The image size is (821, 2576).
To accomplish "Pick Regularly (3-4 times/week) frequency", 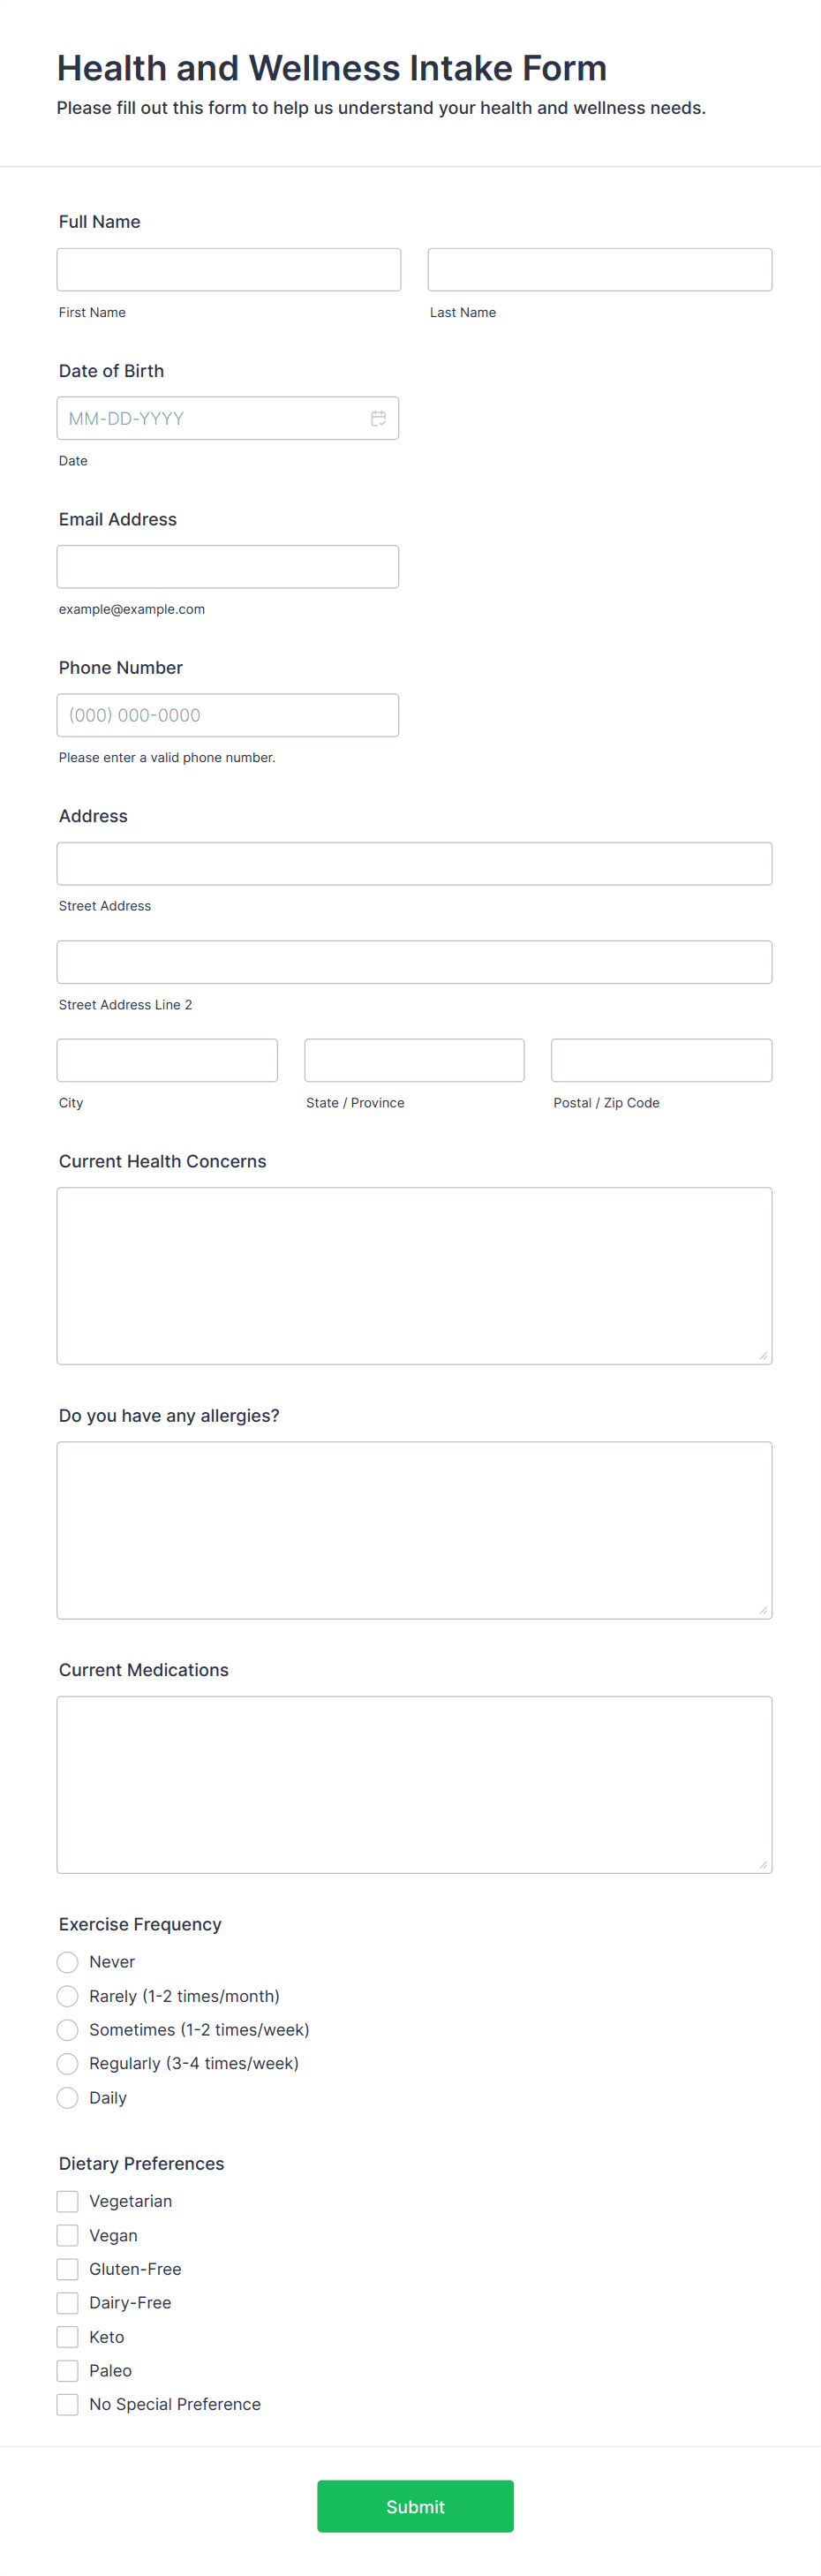I will 67,2063.
